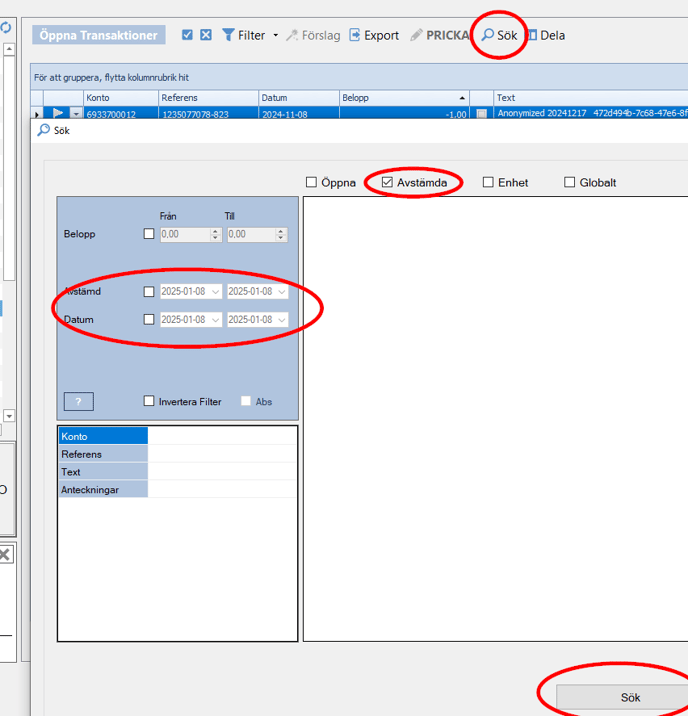Enable the Datum filter checkbox
Screen dimensions: 688x716
[x=149, y=319]
